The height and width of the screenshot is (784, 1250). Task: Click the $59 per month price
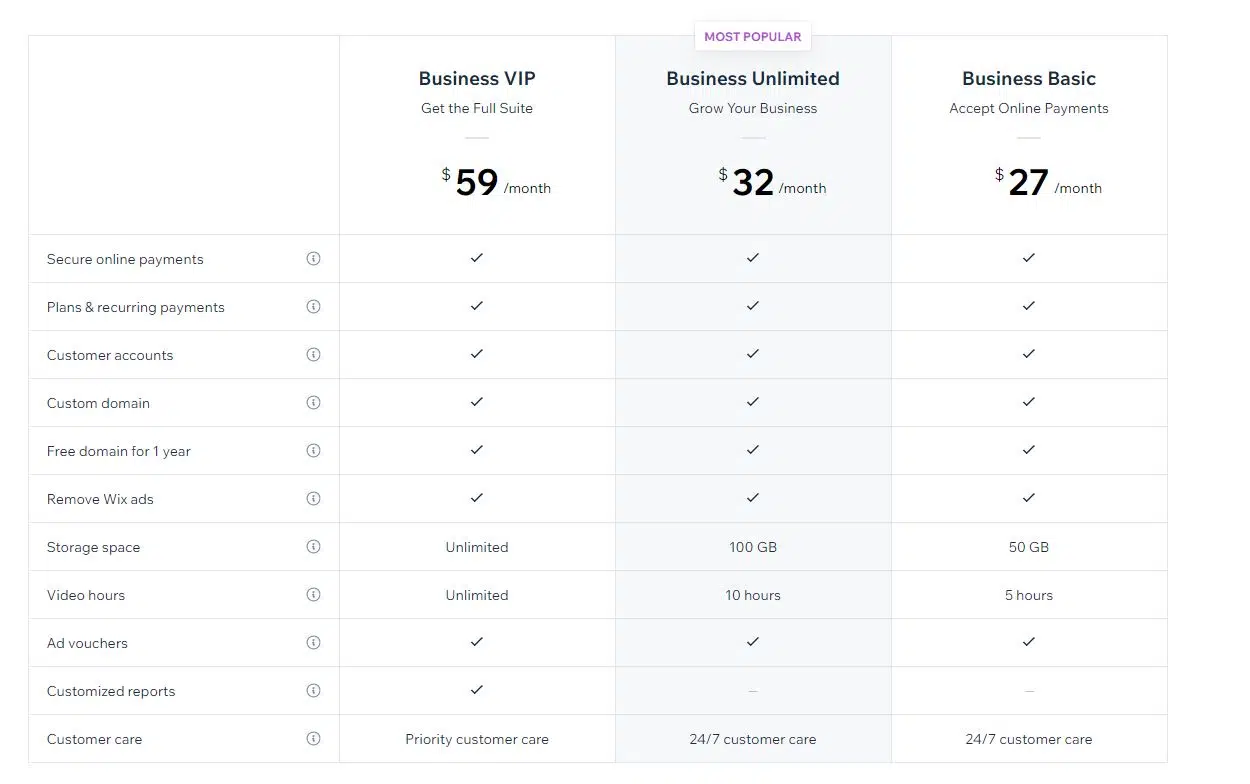click(496, 183)
